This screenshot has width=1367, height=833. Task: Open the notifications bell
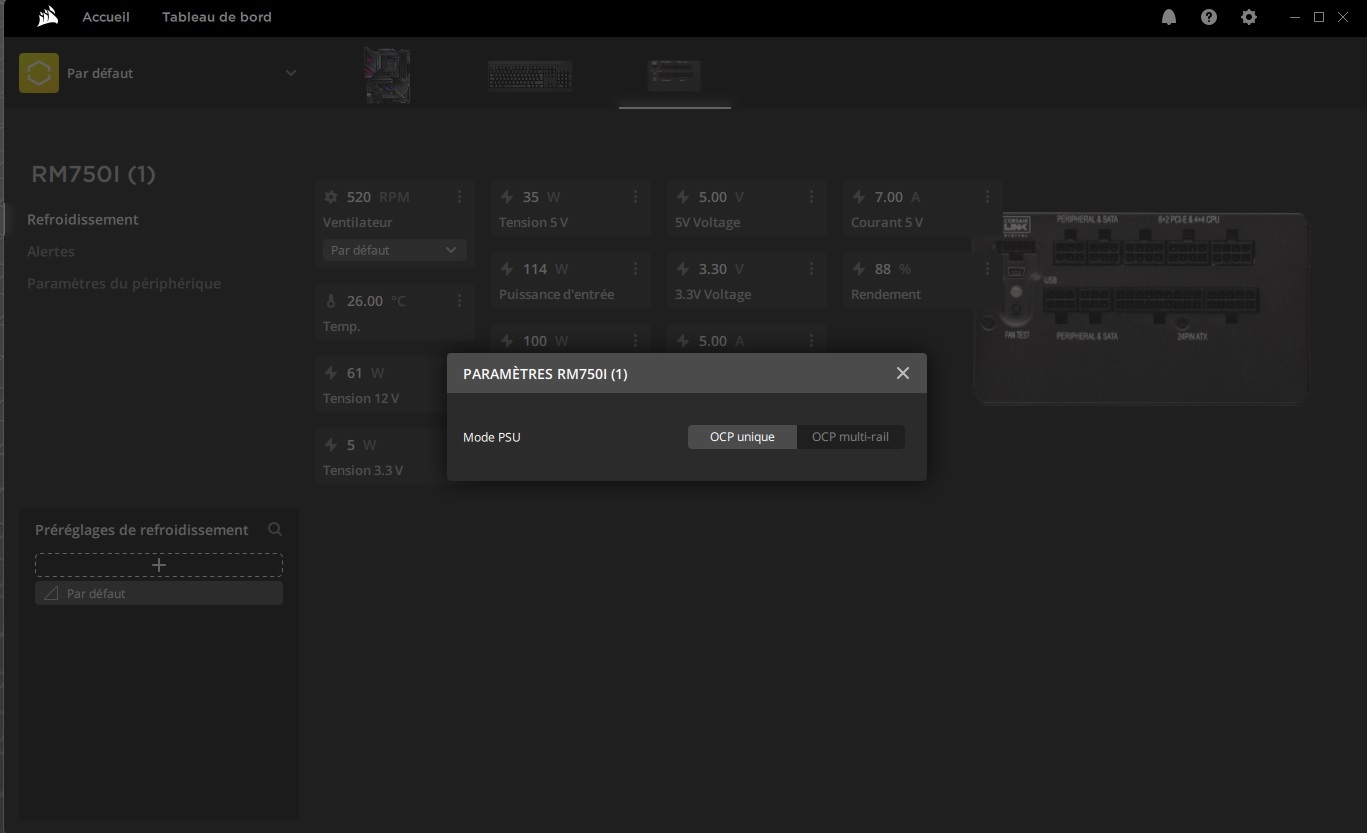click(x=1169, y=17)
